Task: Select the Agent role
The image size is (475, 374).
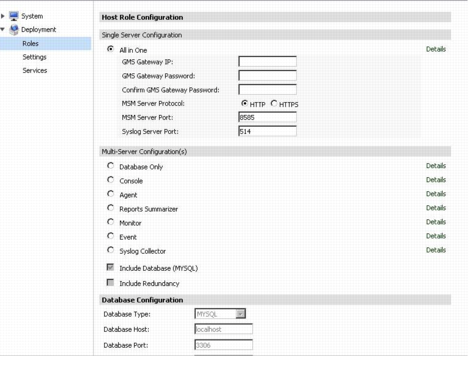Action: click(x=110, y=194)
